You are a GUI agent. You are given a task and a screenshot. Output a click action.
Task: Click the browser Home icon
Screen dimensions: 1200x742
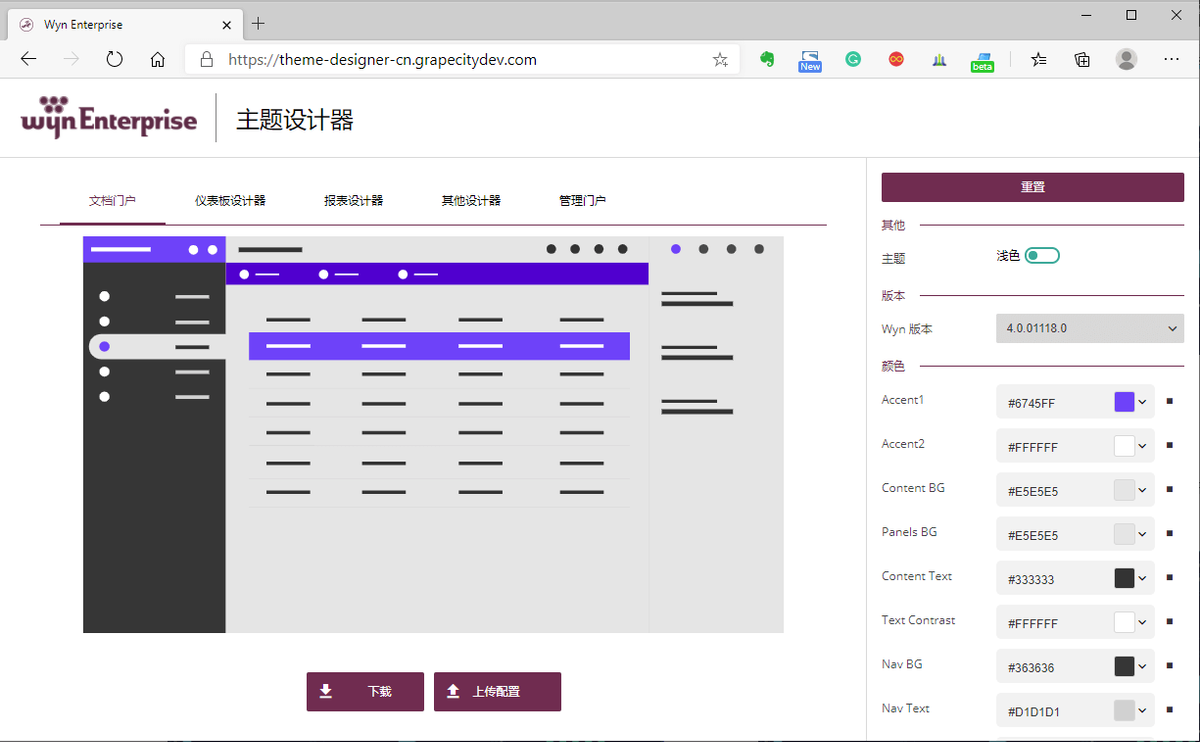157,59
